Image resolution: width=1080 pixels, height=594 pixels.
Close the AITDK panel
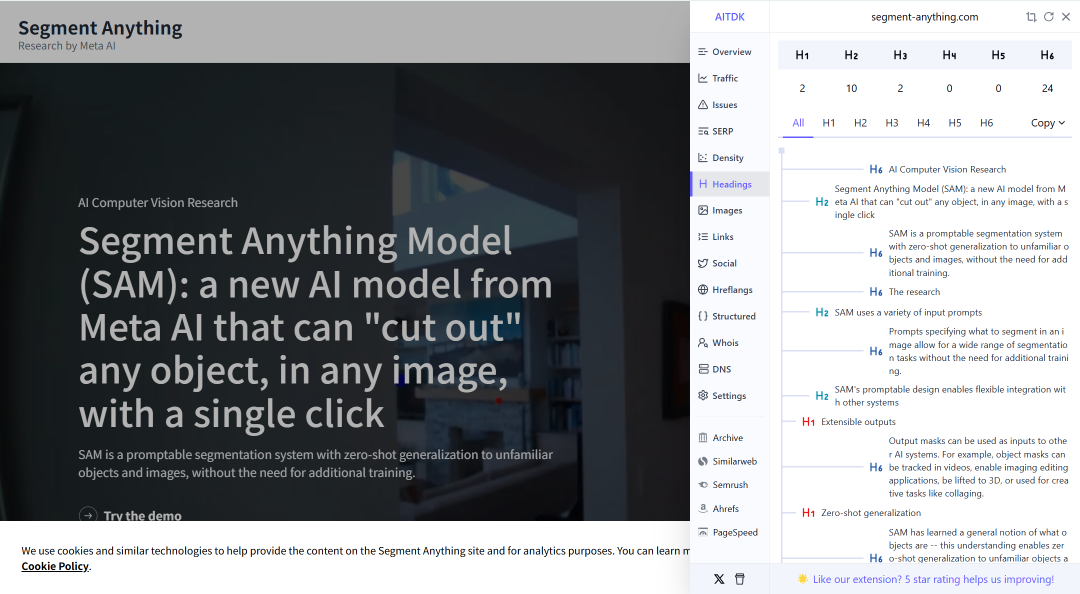(x=1066, y=17)
